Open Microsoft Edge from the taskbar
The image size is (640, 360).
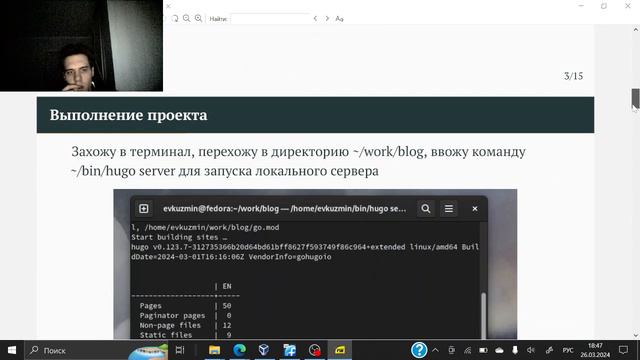point(240,350)
